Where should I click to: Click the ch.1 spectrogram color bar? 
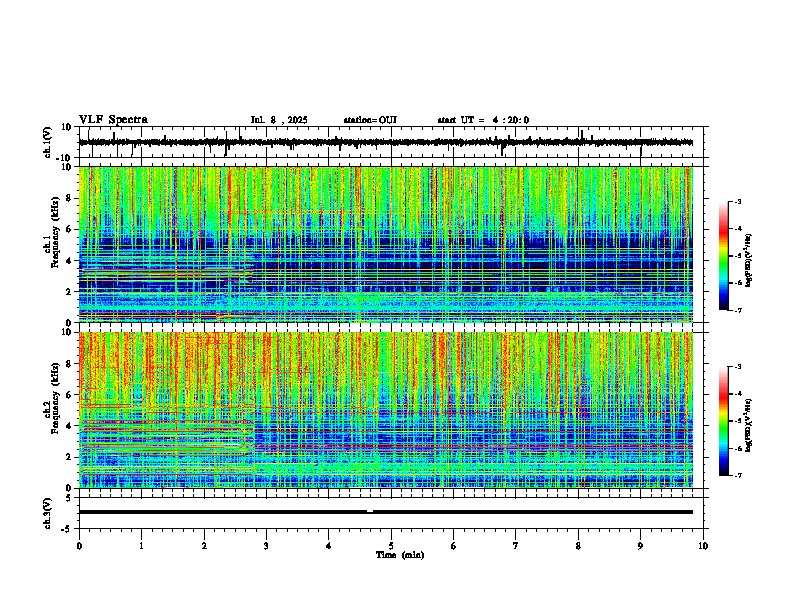(x=724, y=256)
